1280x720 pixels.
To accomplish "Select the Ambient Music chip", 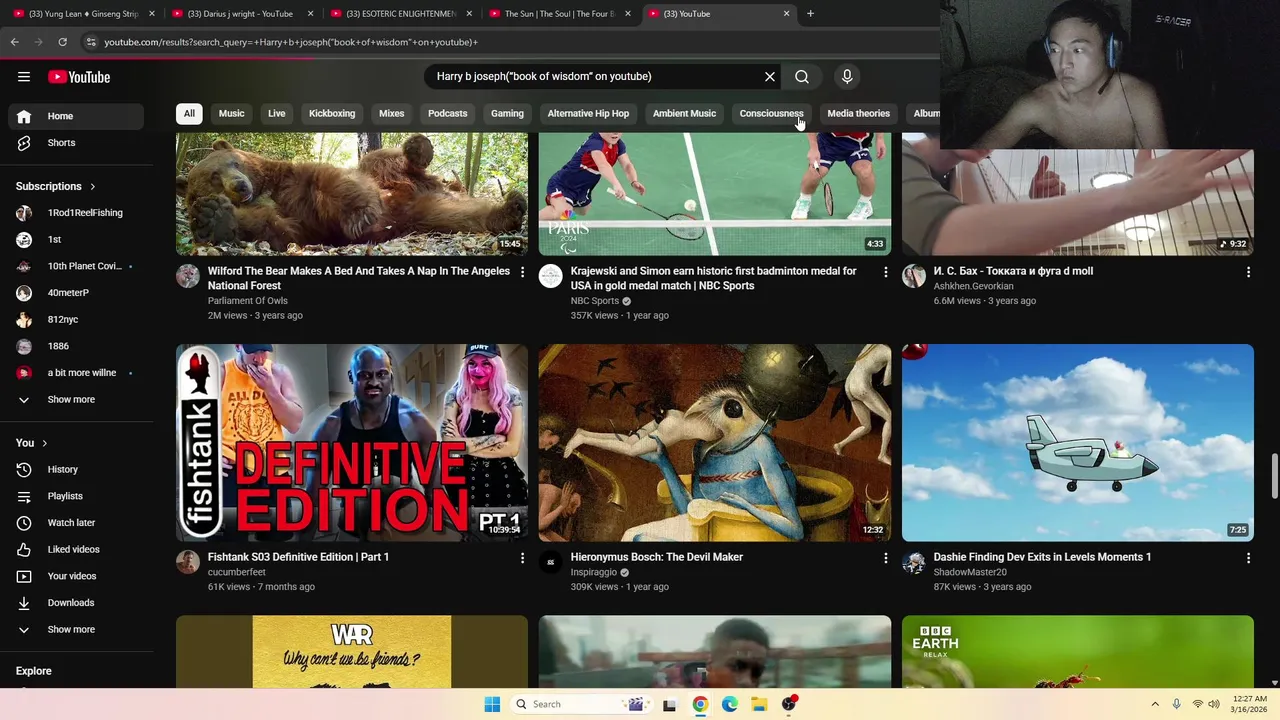I will 684,113.
